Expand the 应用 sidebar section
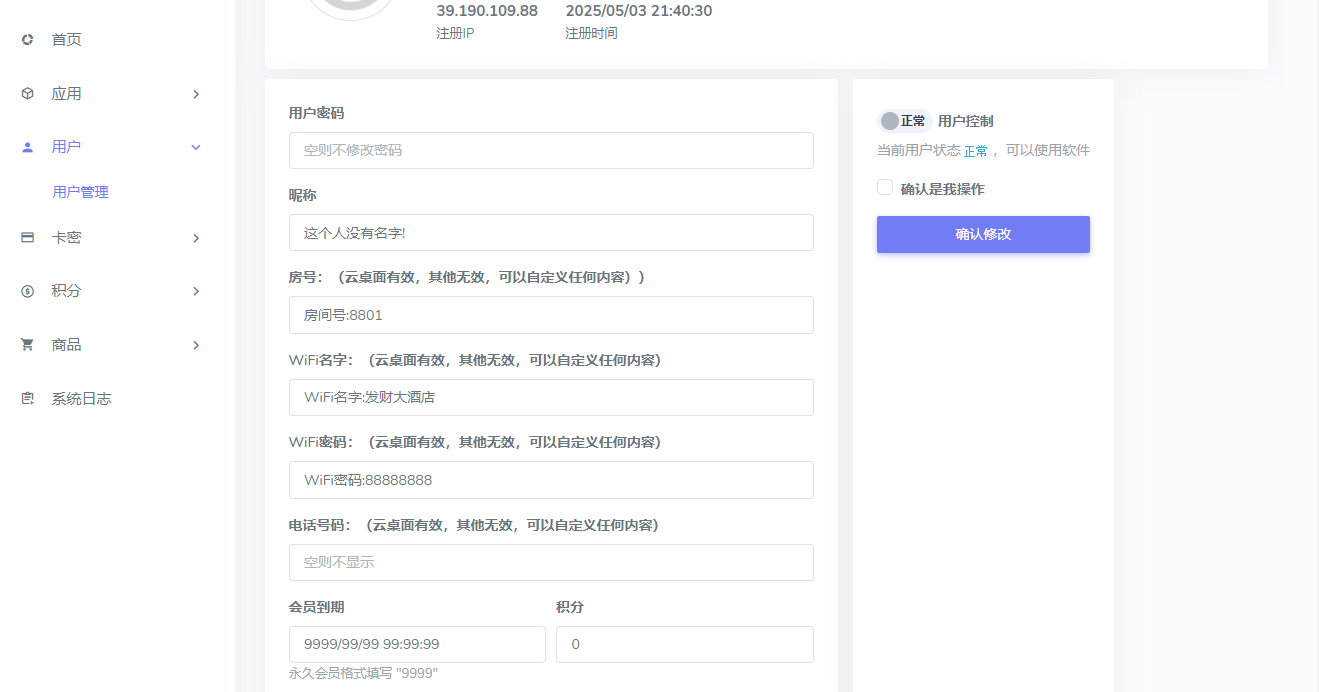This screenshot has height=692, width=1319. point(196,92)
